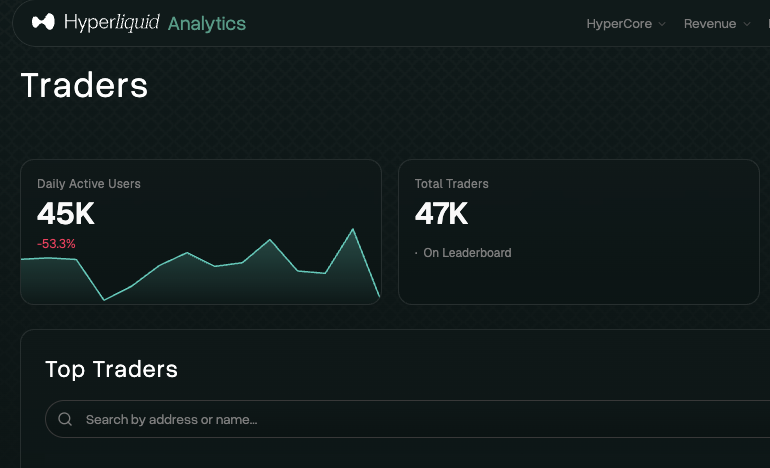Click the -53.3% change indicator
770x468 pixels.
(56, 244)
